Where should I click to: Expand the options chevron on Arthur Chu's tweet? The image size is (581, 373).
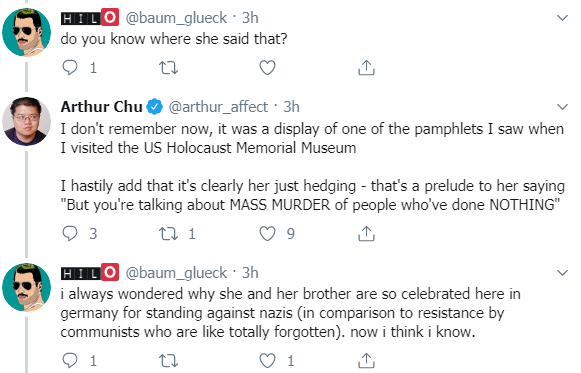[562, 107]
